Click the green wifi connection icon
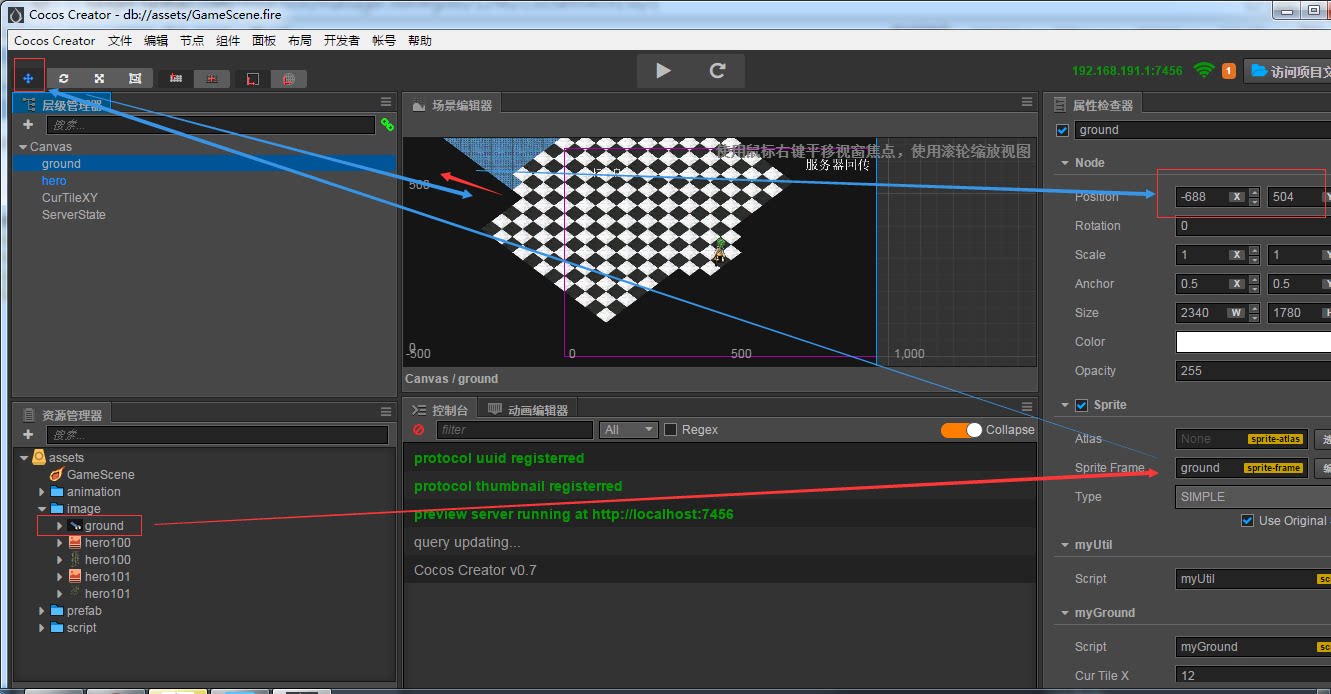This screenshot has width=1331, height=694. [1204, 71]
